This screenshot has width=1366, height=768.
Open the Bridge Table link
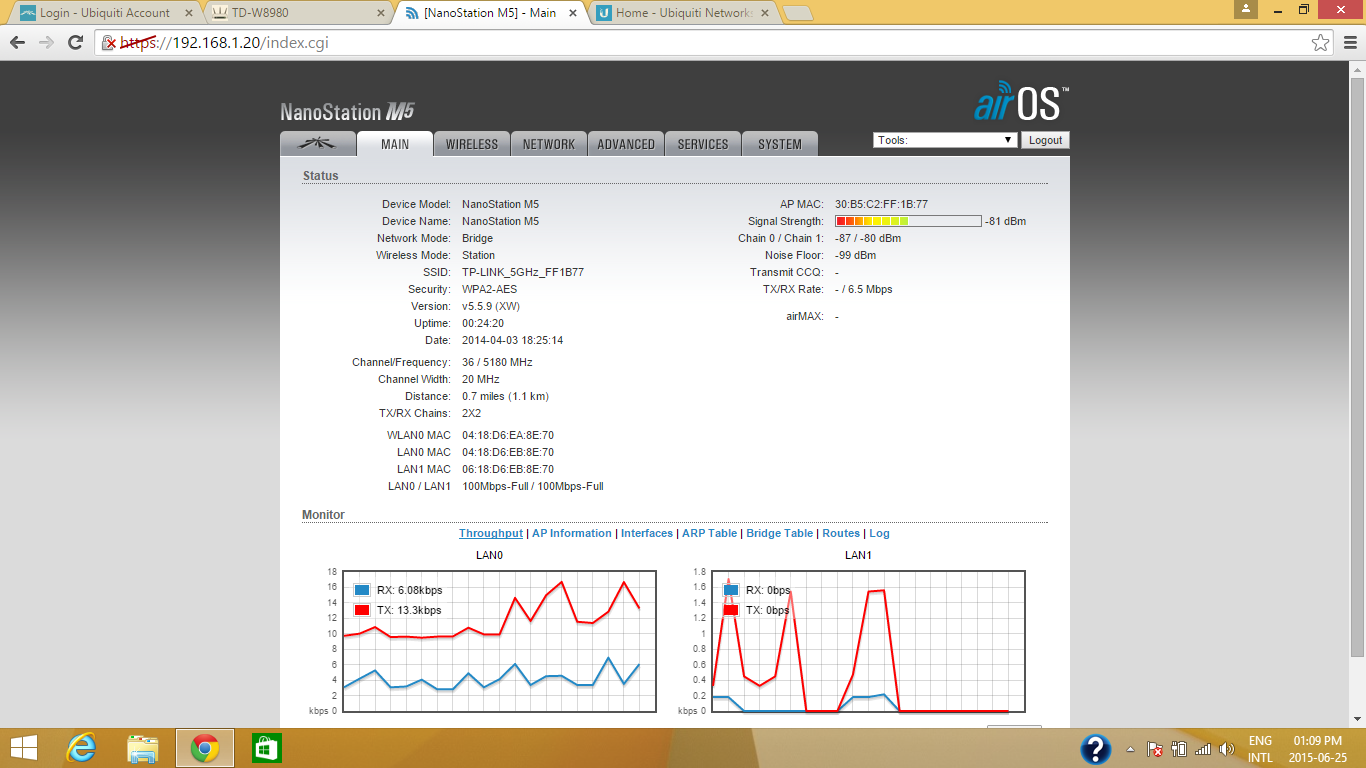(780, 533)
